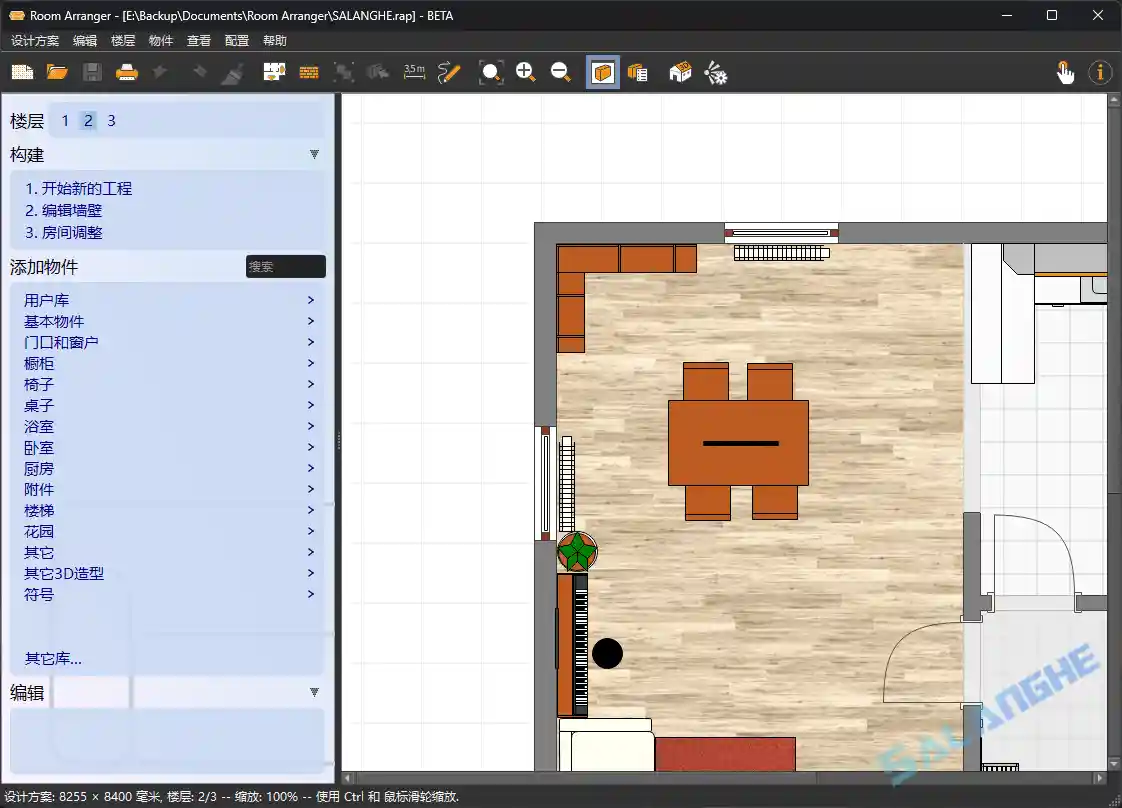
Task: Zoom in on the floor plan
Action: 526,72
